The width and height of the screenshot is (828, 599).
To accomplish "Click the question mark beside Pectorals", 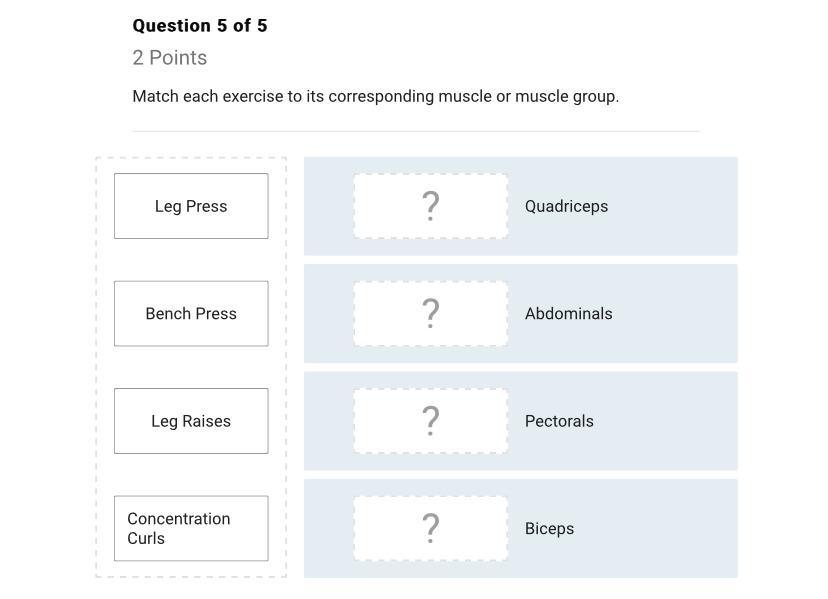I will click(x=431, y=421).
